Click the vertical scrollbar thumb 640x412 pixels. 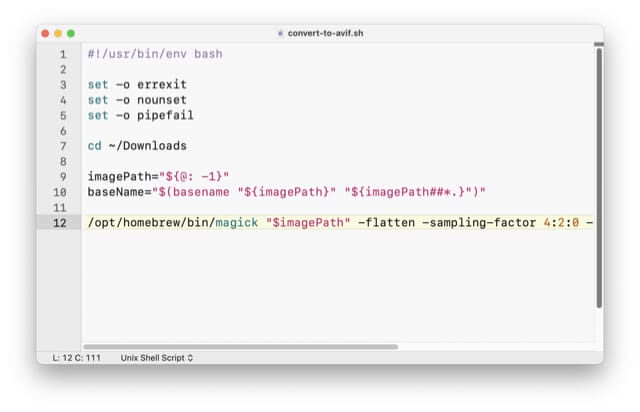coord(599,178)
